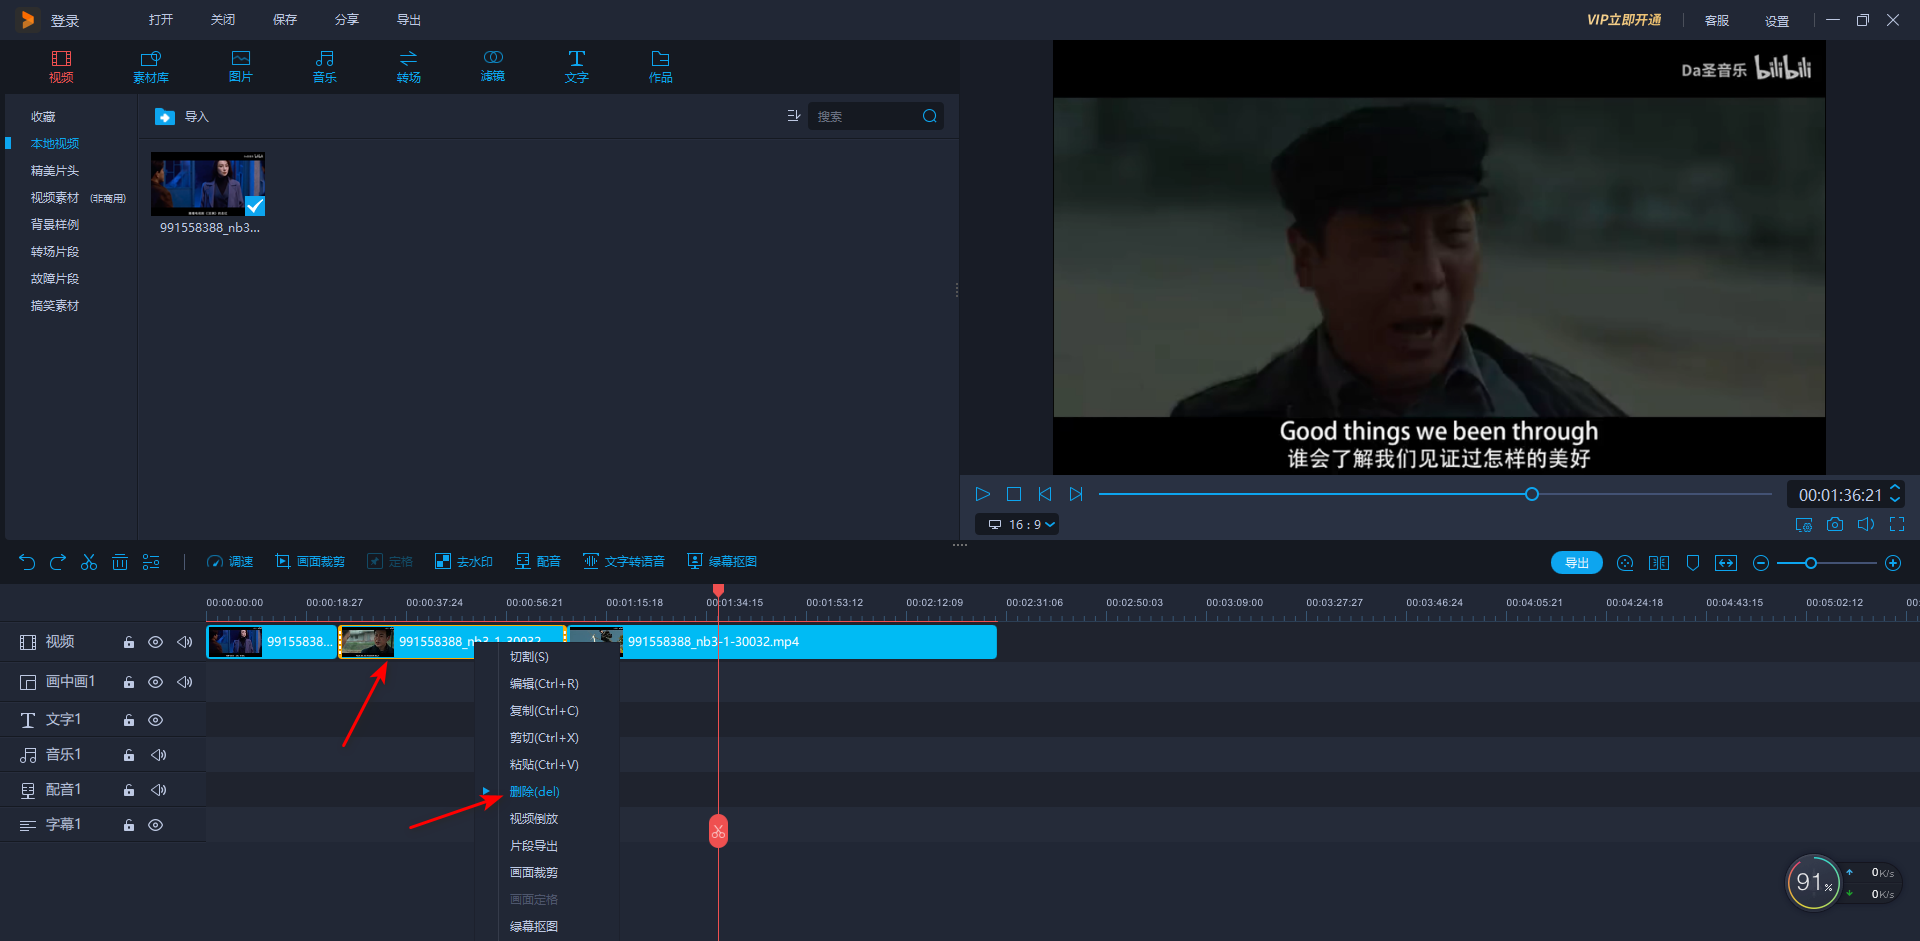1920x941 pixels.
Task: Click the trash delete icon in timeline toolbar
Action: pos(120,562)
